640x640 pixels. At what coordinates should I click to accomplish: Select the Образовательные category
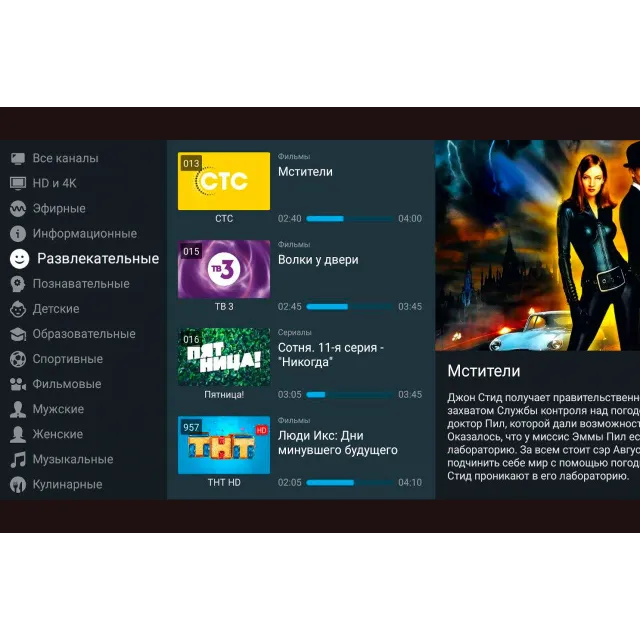click(x=83, y=334)
